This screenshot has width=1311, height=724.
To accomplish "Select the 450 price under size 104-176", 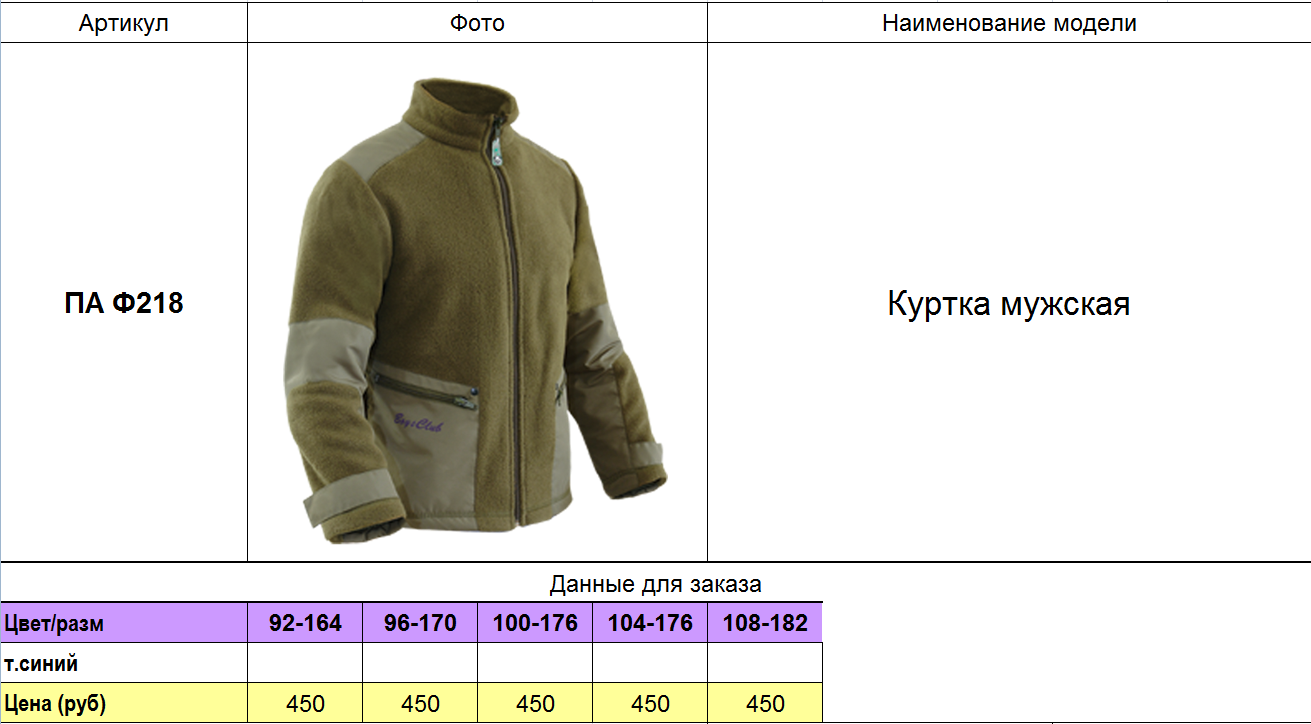I will (x=650, y=703).
